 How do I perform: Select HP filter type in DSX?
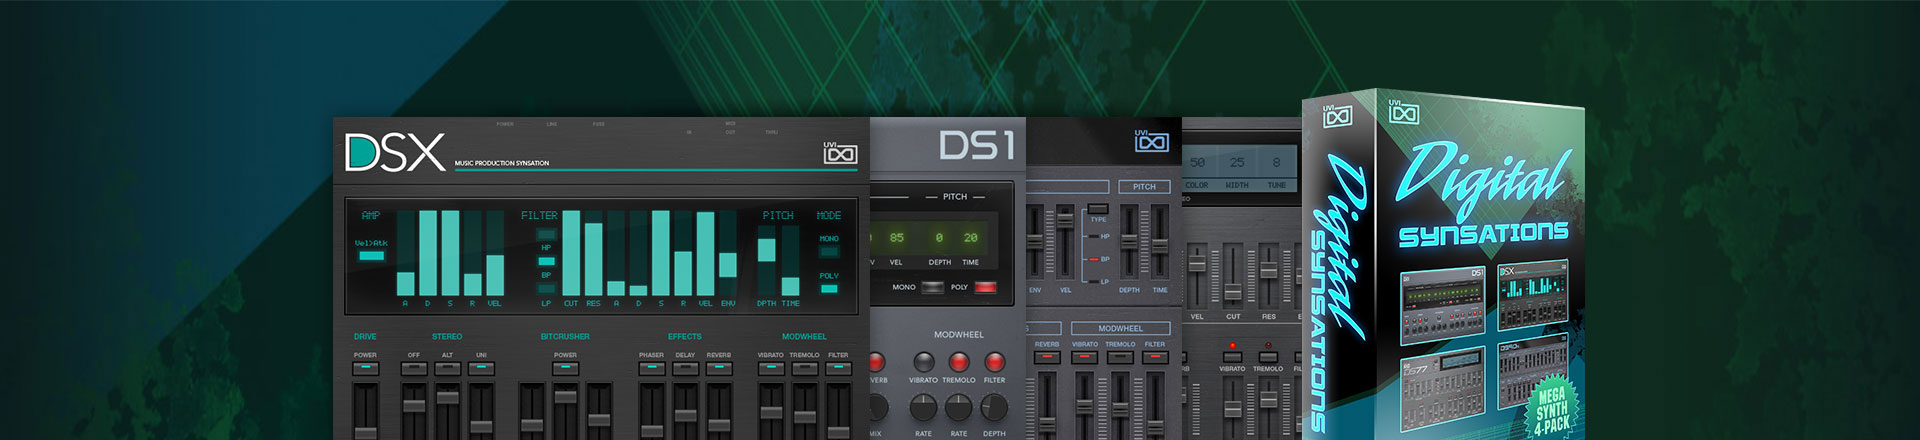click(x=546, y=235)
